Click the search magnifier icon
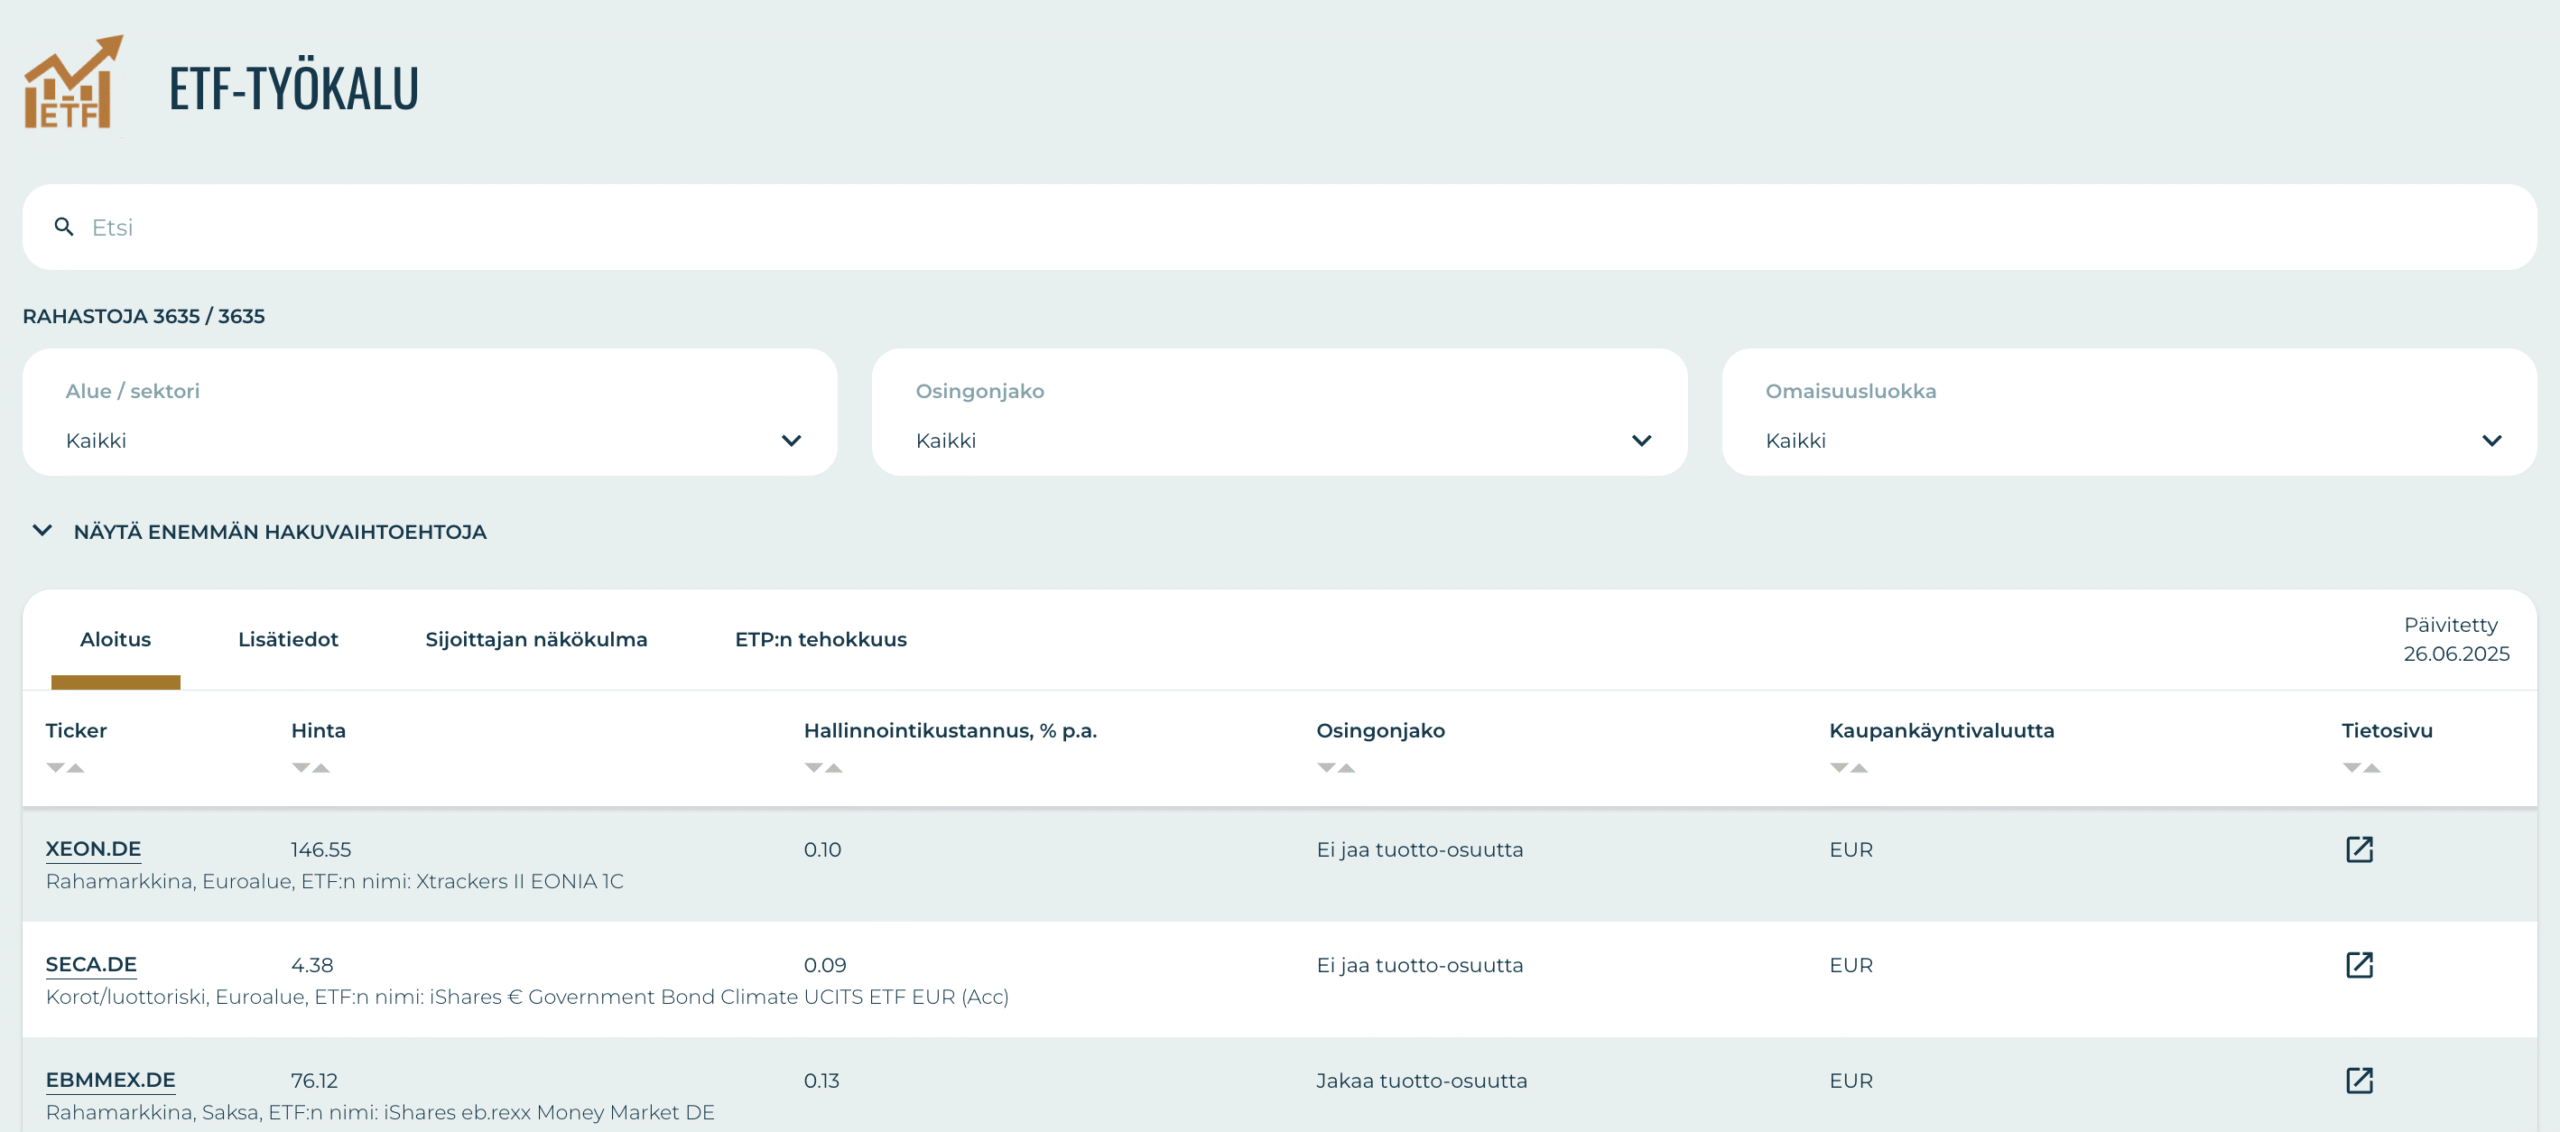 click(x=64, y=227)
